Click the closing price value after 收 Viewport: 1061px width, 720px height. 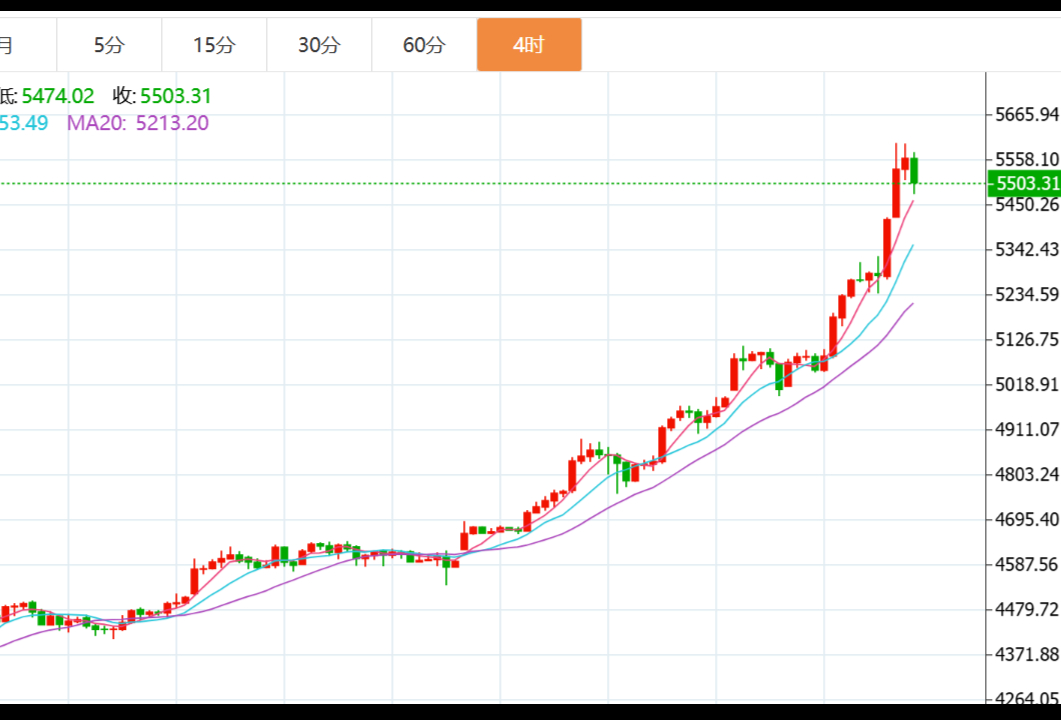click(x=175, y=96)
